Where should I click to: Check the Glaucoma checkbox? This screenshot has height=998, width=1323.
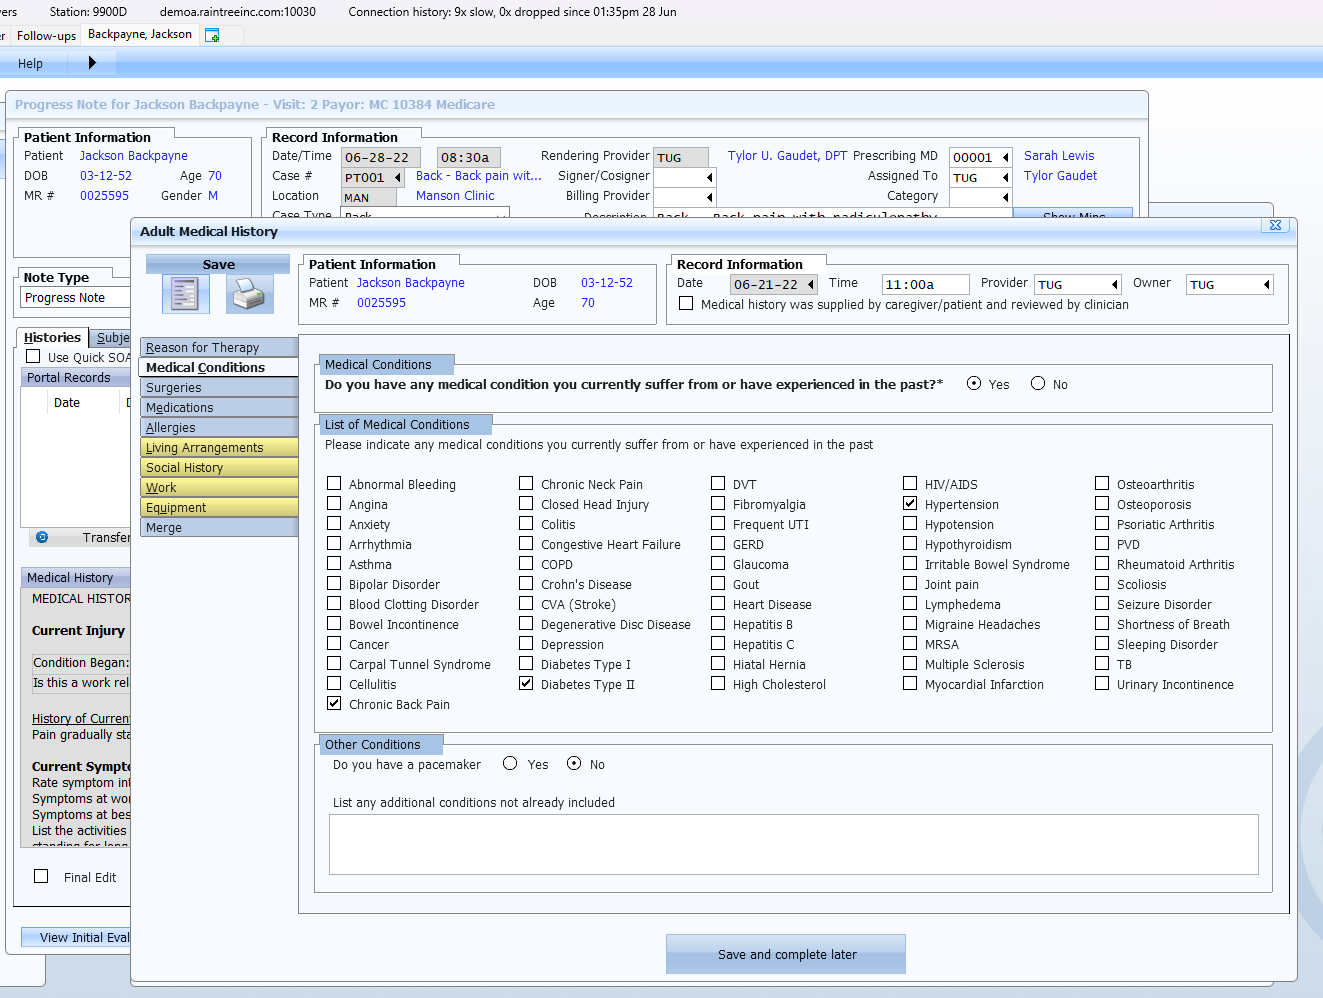(718, 563)
